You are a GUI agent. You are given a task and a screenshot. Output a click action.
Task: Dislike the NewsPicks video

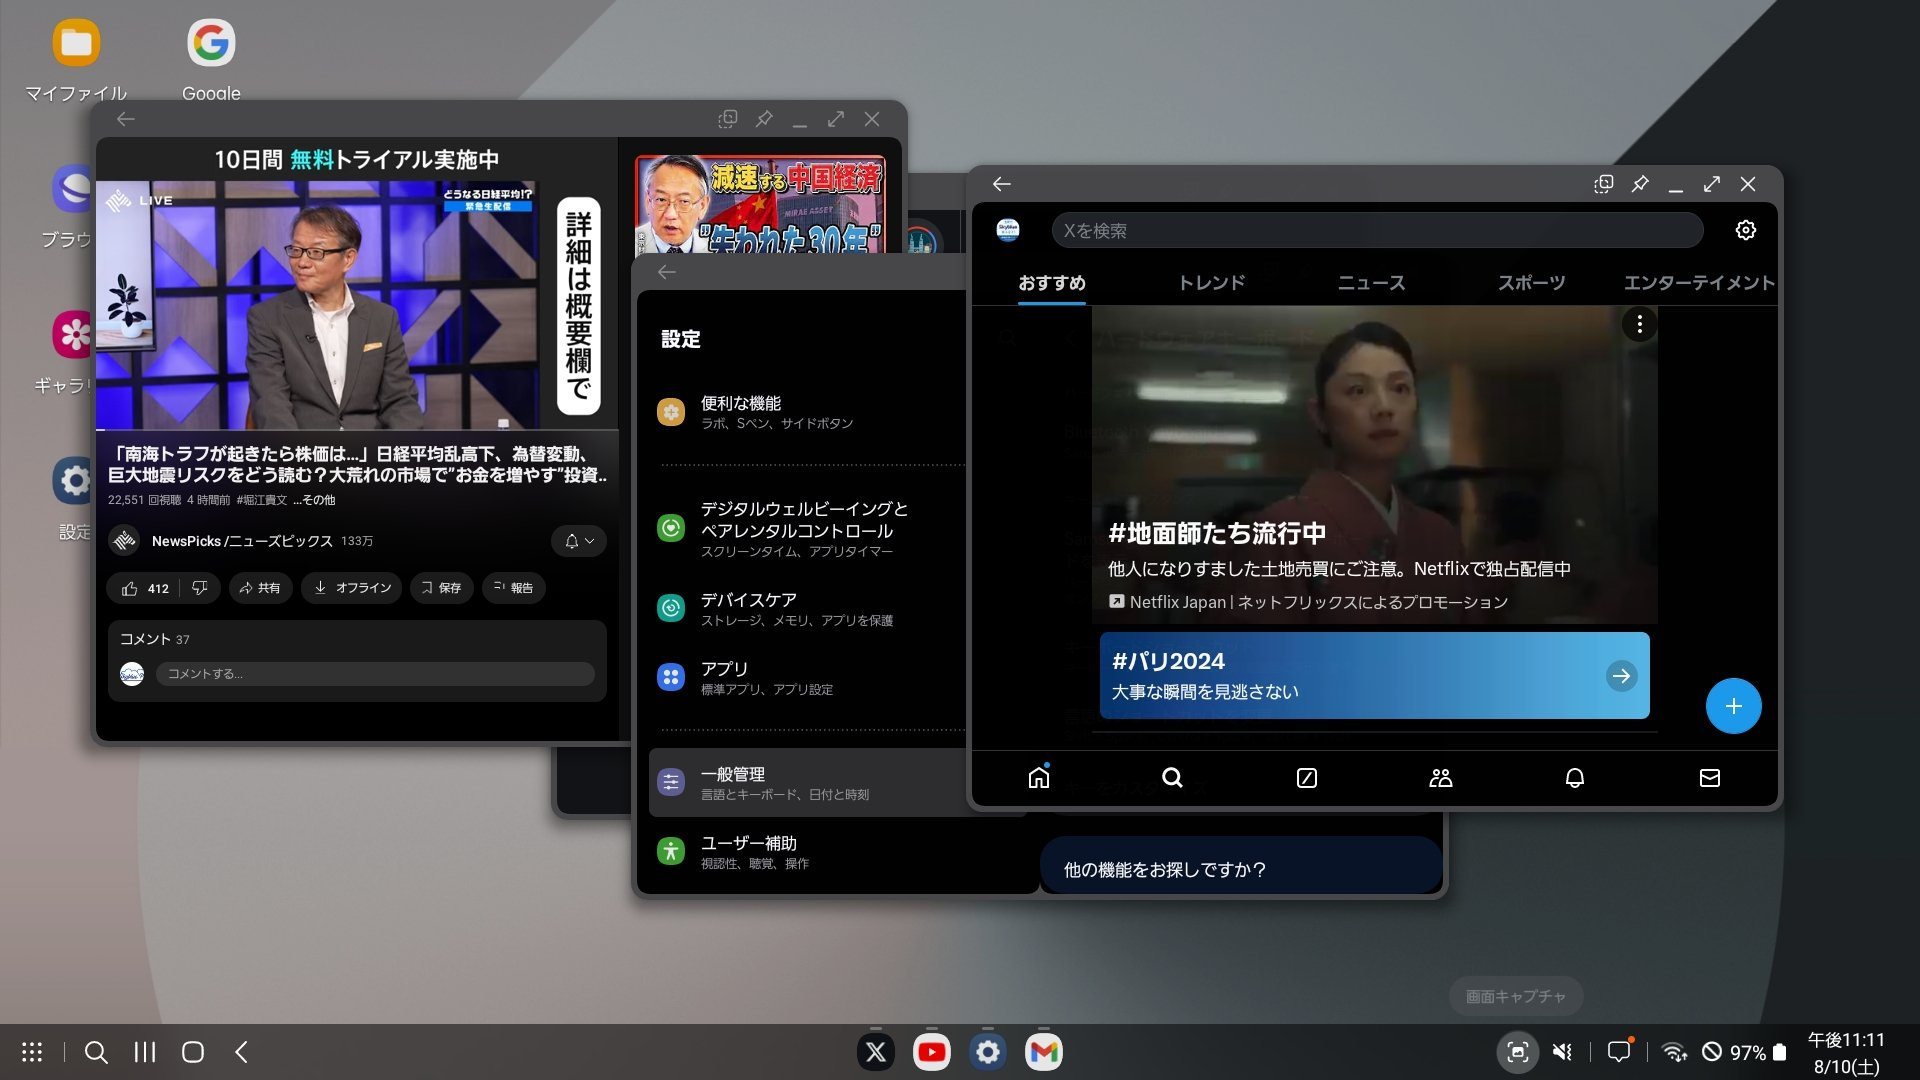pyautogui.click(x=200, y=588)
